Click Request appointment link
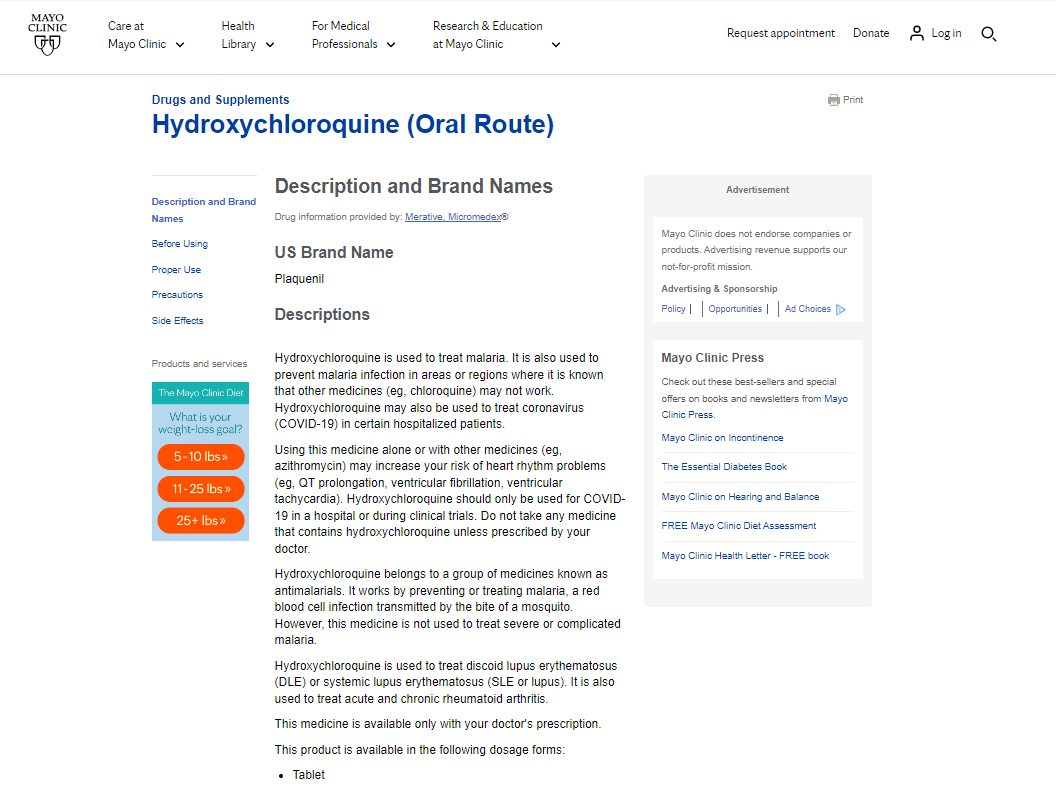Viewport: 1056px width, 793px height. 780,33
